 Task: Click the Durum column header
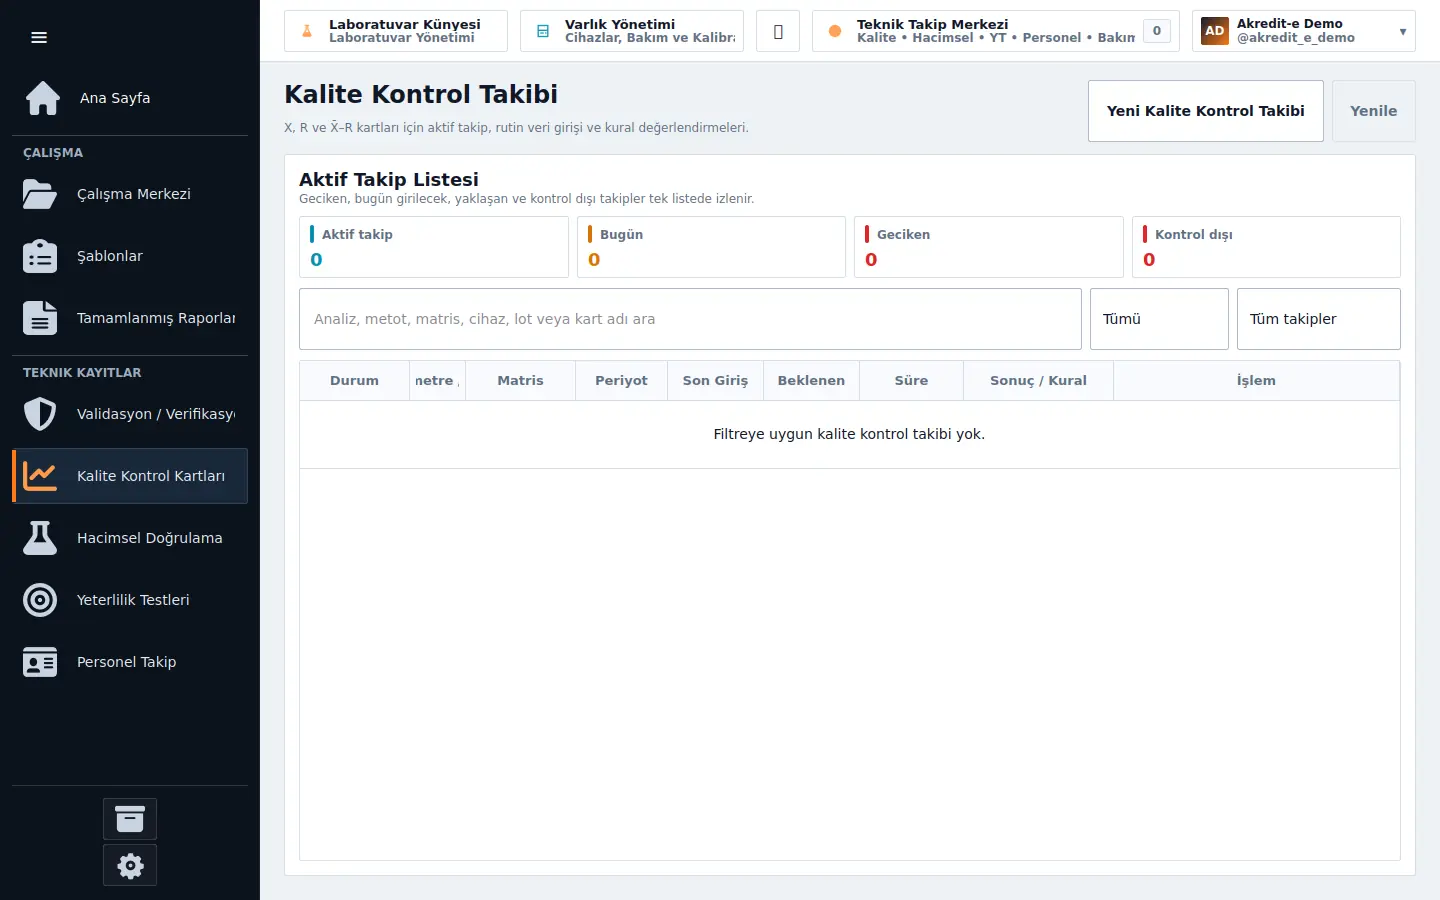pyautogui.click(x=354, y=381)
